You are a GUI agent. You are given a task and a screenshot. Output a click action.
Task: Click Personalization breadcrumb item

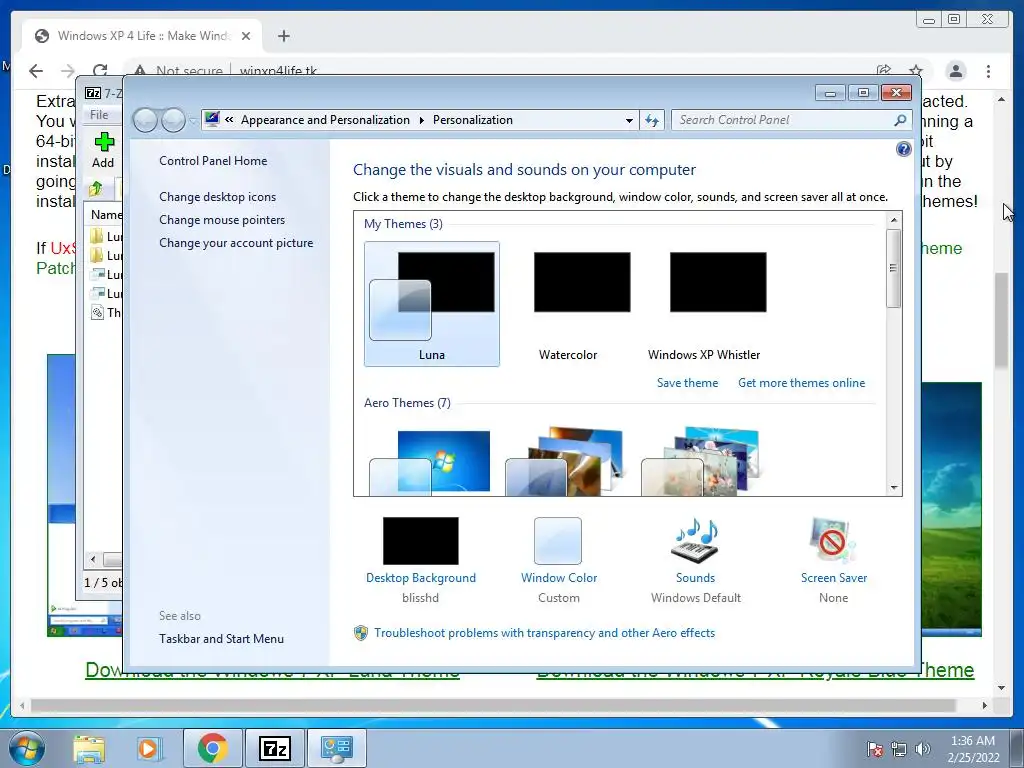point(473,120)
